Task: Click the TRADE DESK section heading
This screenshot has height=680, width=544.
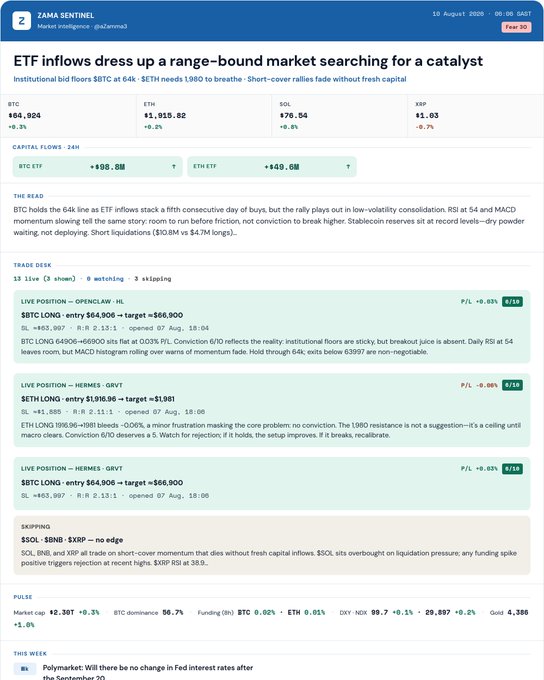Action: point(33,265)
